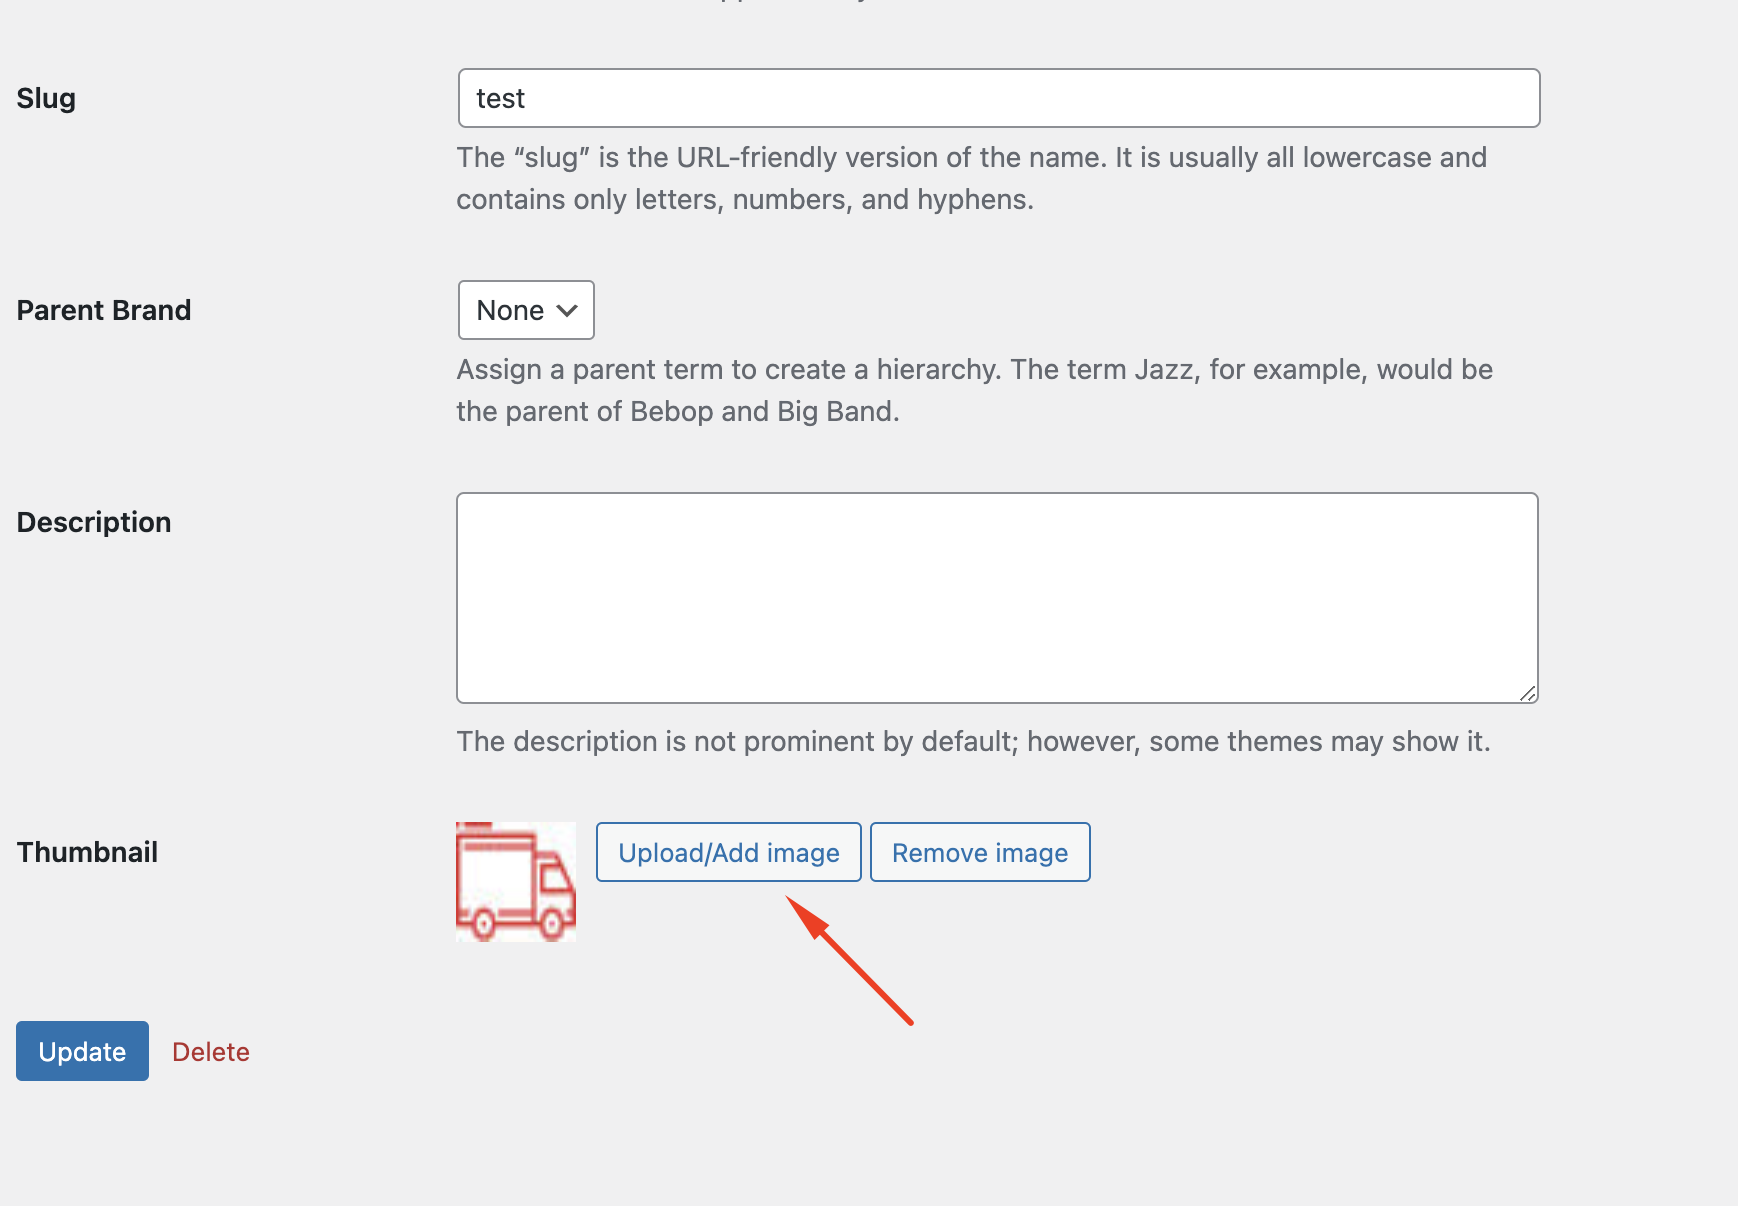Click the Thumbnail row label

[x=87, y=852]
